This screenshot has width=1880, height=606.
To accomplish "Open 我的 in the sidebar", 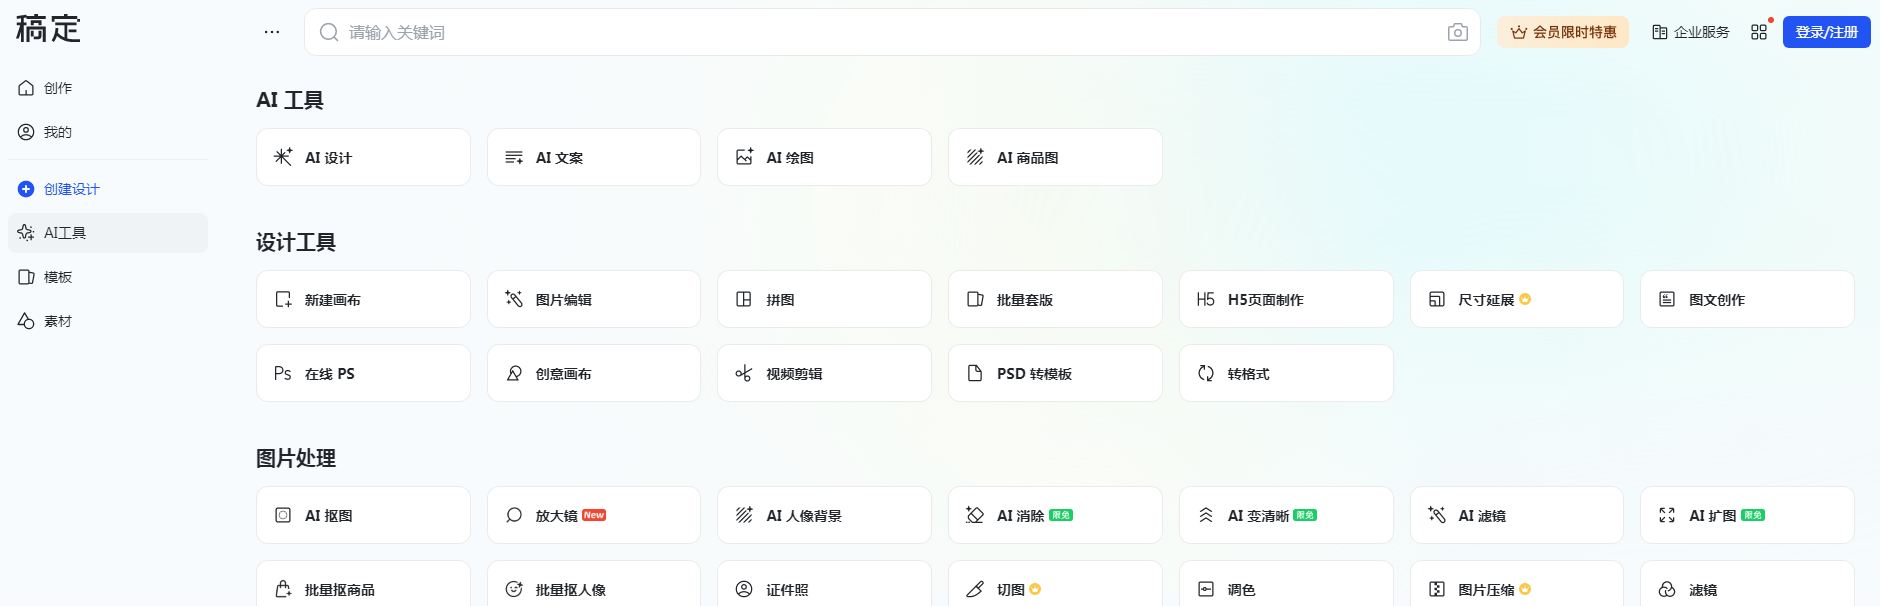I will pos(57,132).
